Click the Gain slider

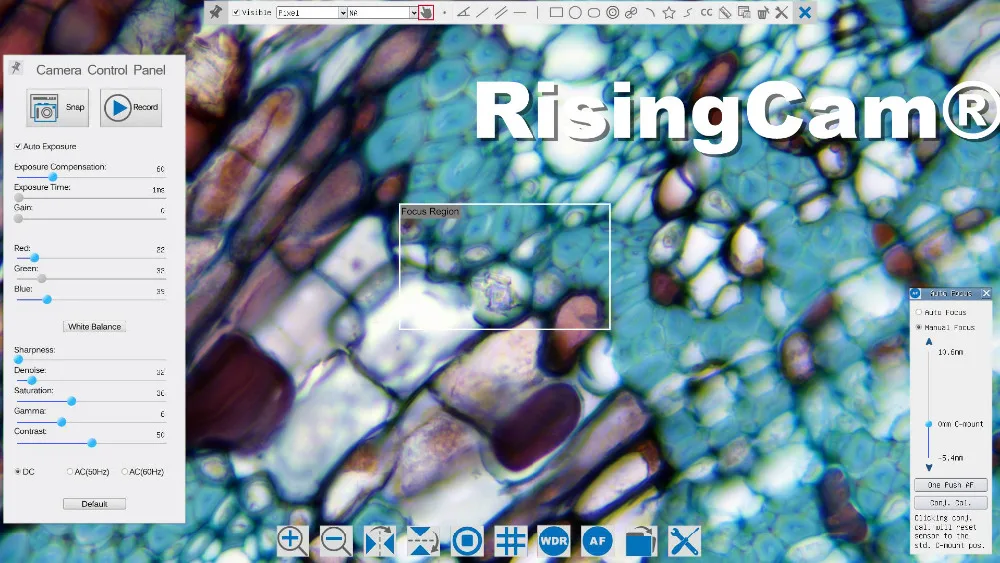click(90, 218)
